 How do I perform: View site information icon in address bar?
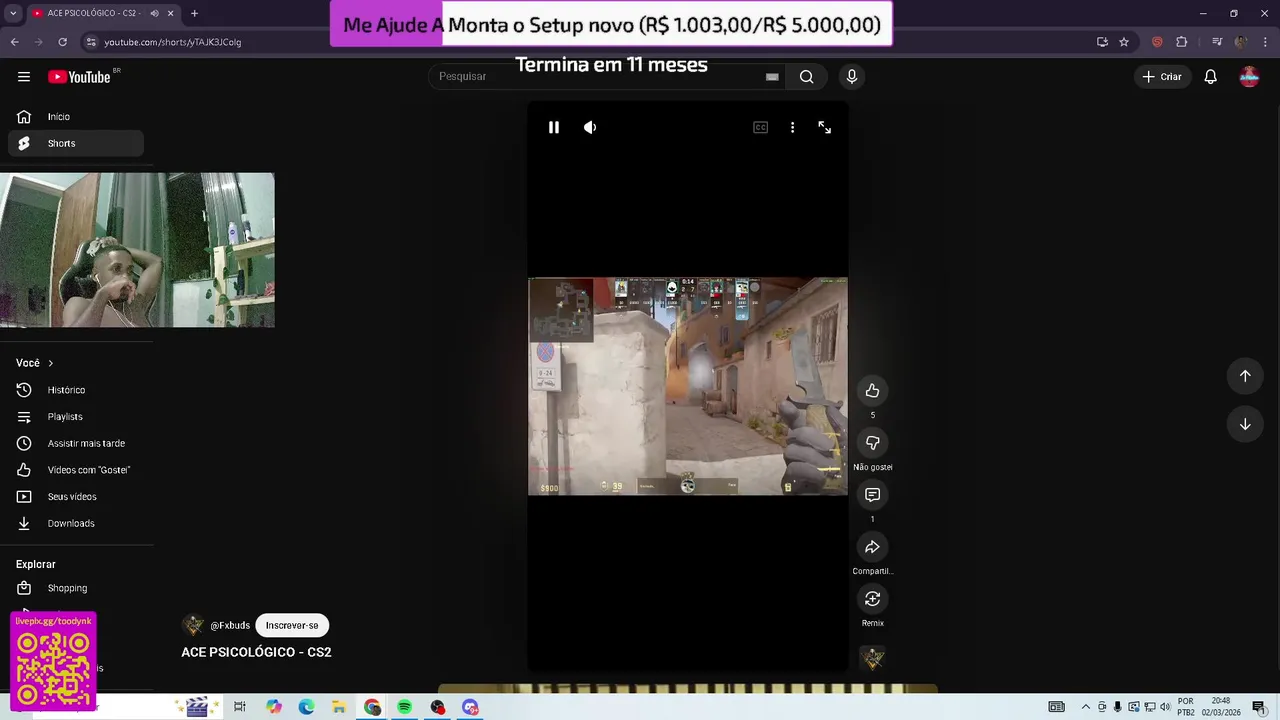[x=91, y=42]
